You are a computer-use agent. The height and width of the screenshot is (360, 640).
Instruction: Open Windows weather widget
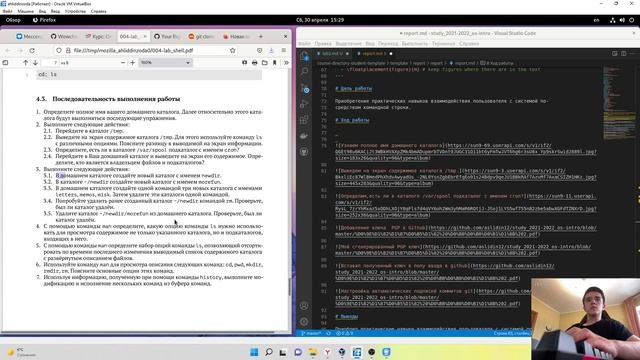click(x=20, y=352)
